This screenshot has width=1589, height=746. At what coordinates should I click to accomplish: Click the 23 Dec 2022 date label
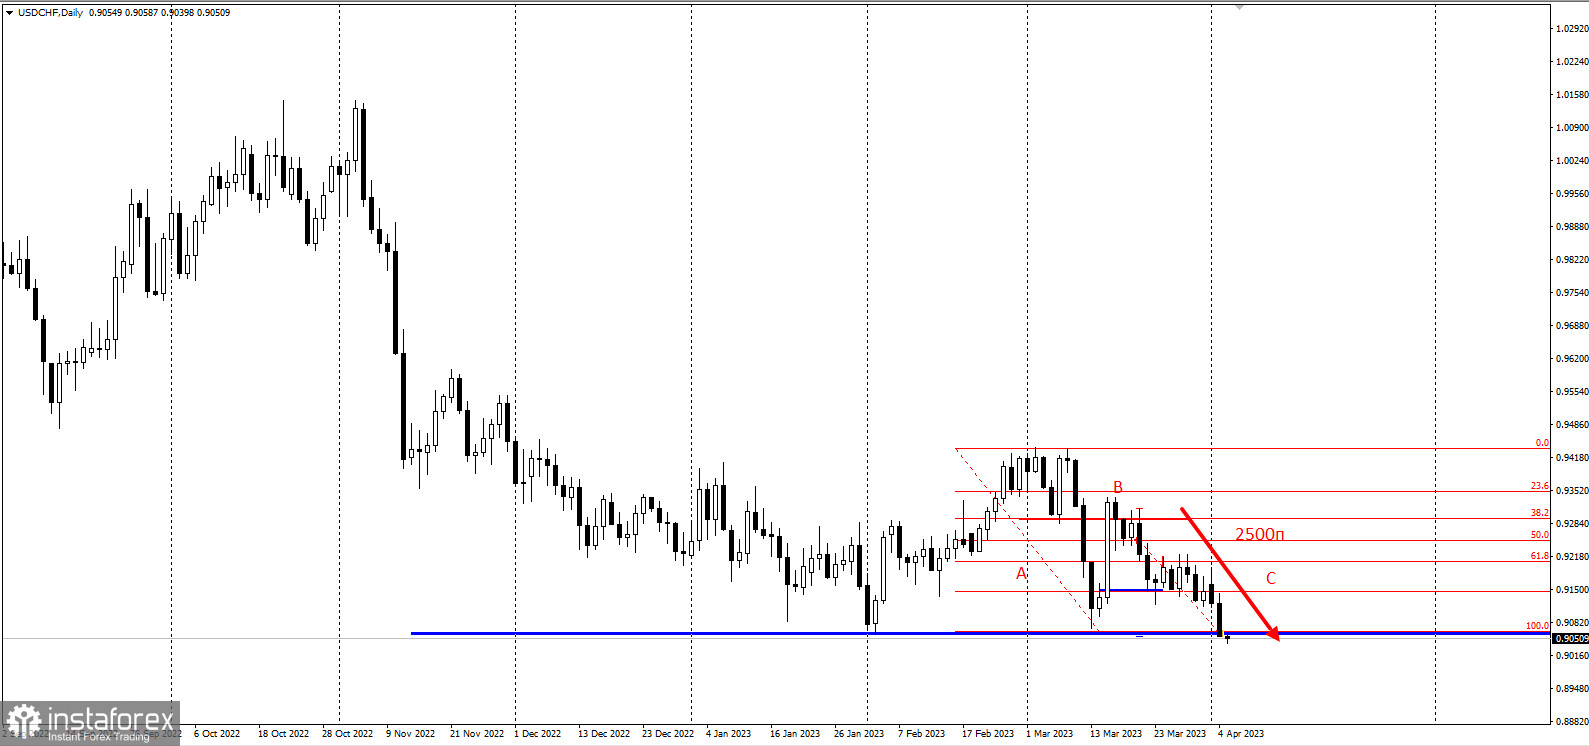668,734
